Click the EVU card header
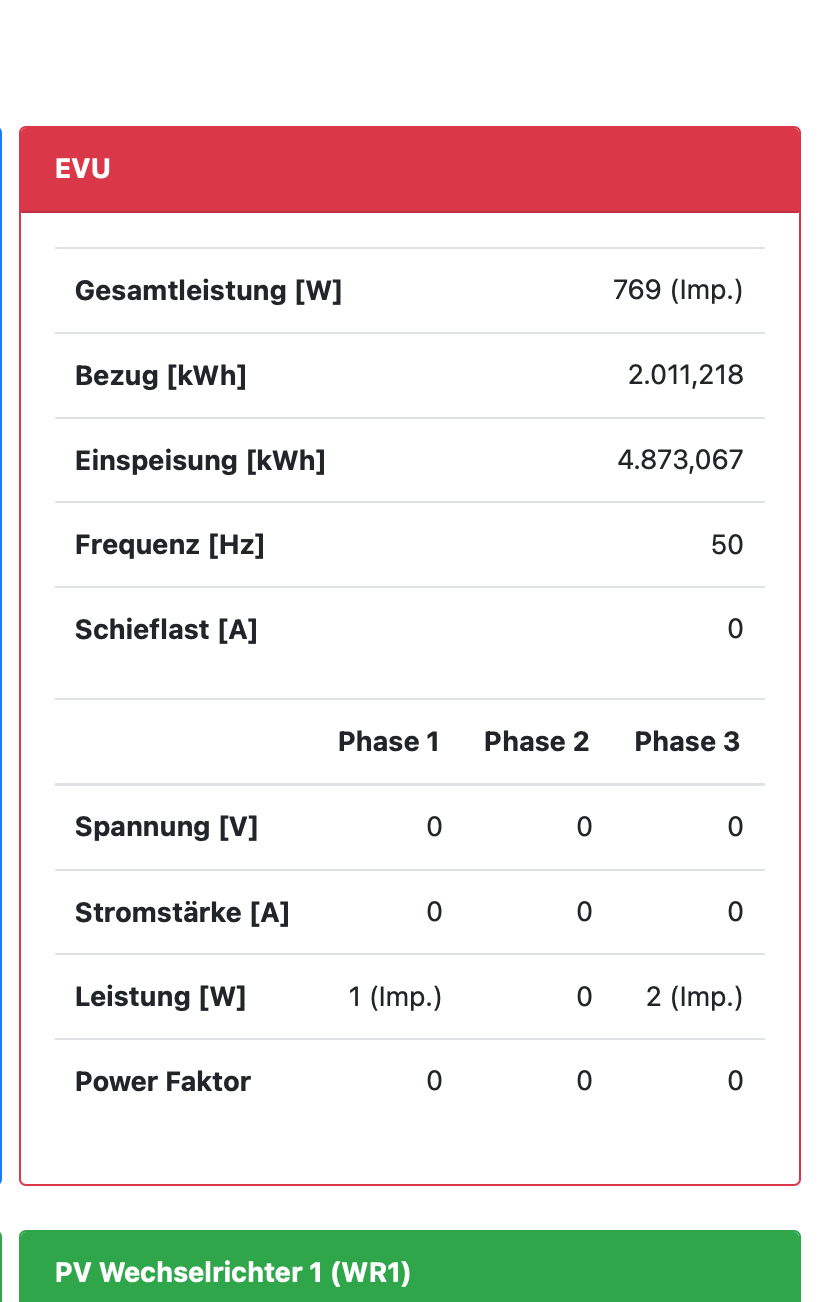 tap(410, 169)
